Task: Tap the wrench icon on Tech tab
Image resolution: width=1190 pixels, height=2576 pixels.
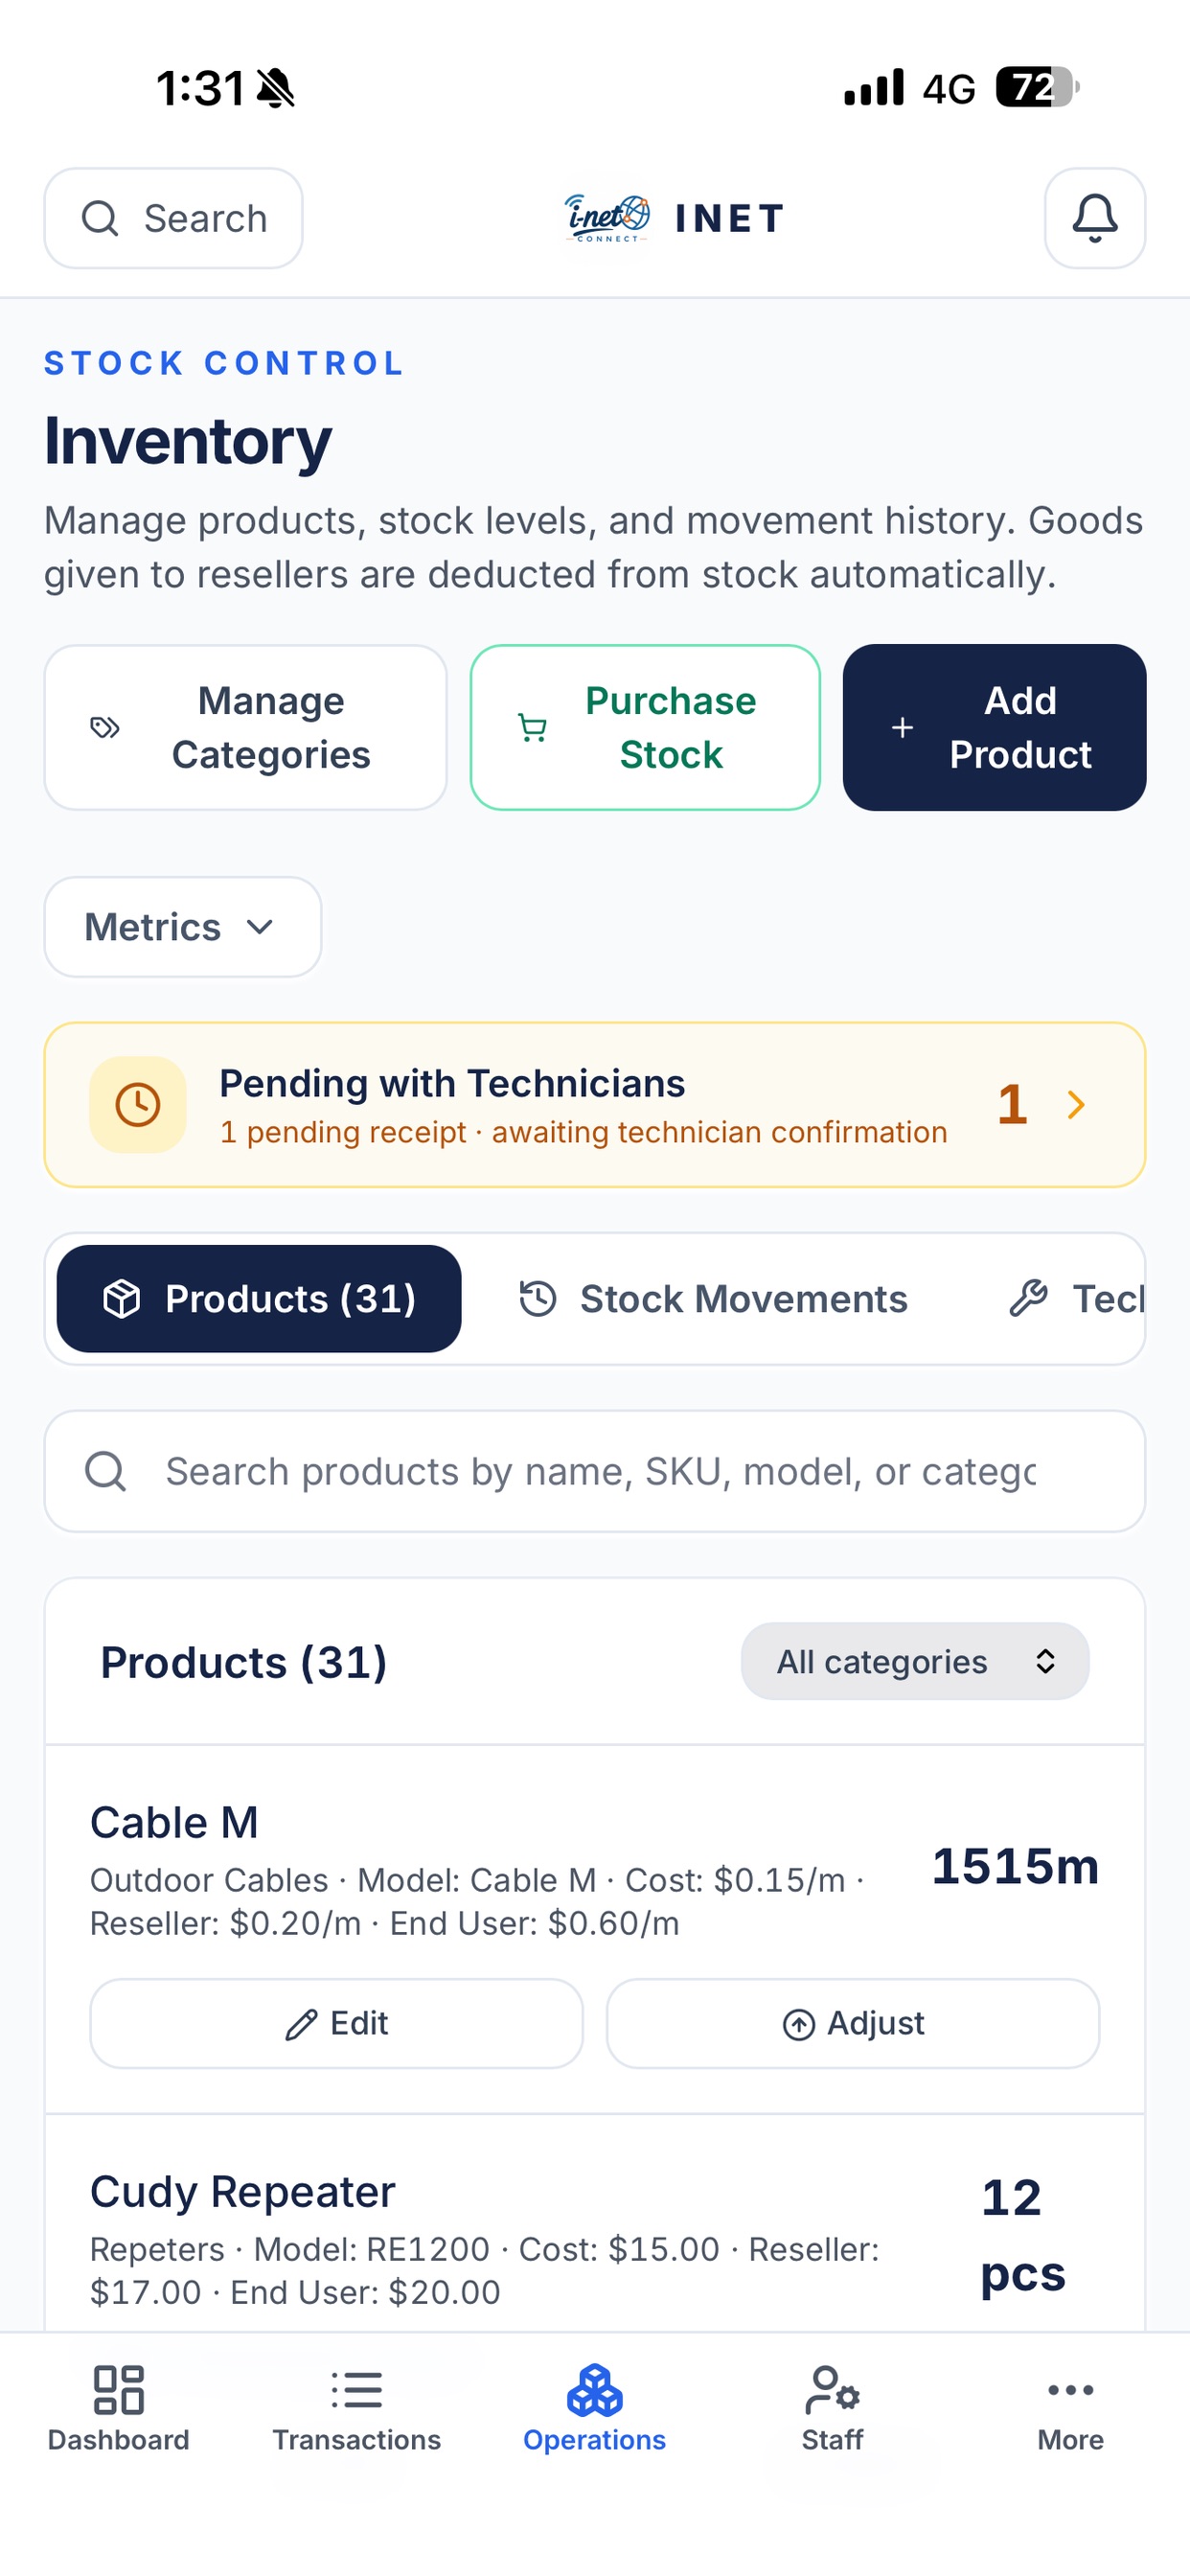Action: click(x=1028, y=1298)
